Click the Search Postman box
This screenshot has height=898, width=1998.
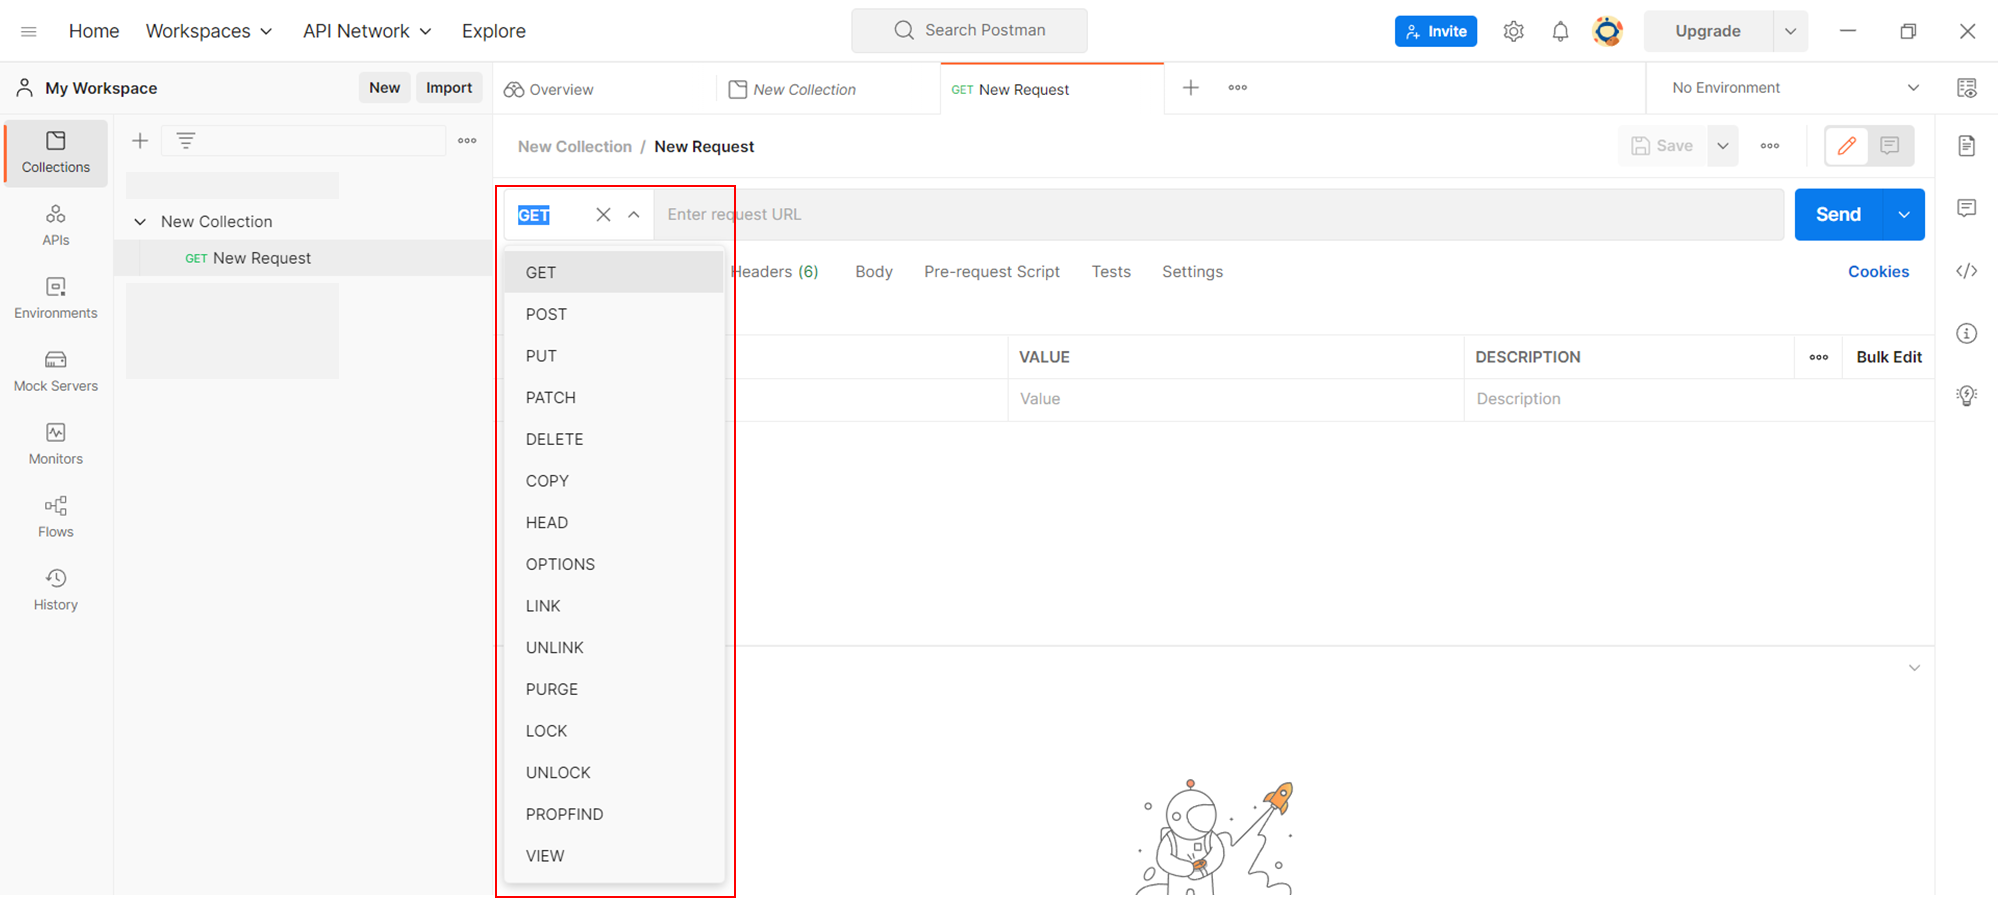point(969,31)
